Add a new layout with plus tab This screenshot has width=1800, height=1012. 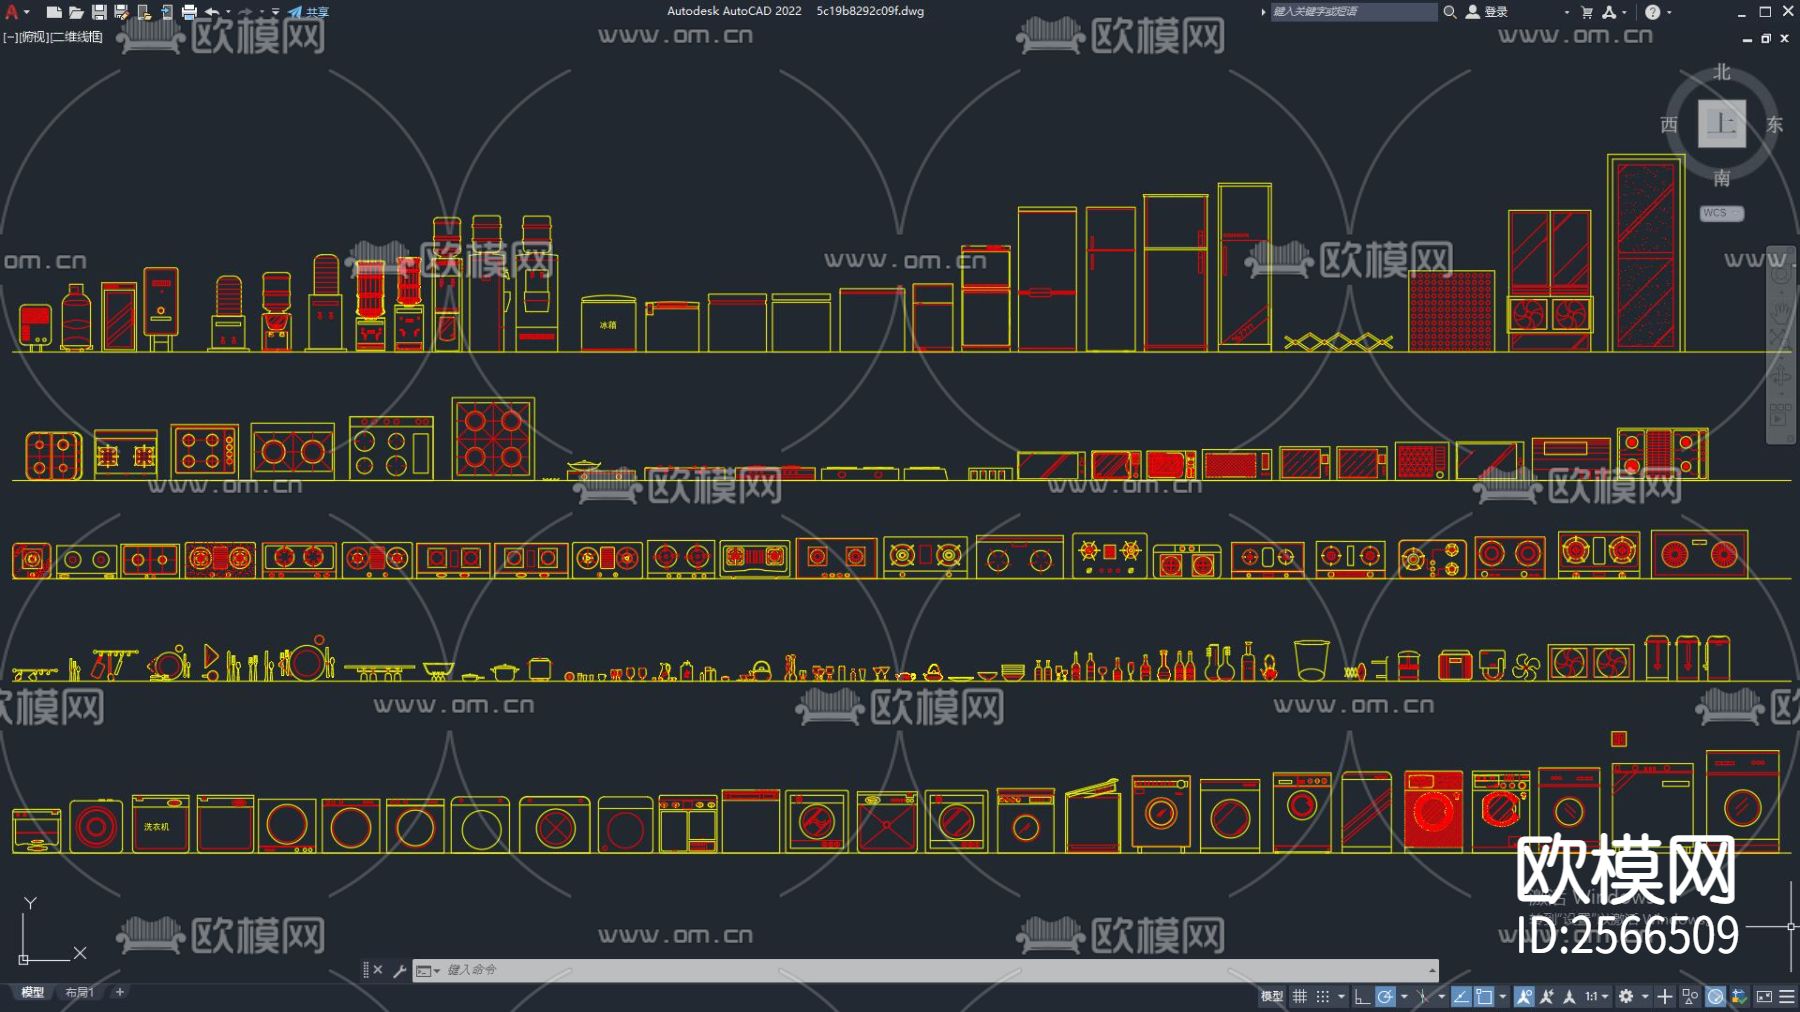(120, 992)
